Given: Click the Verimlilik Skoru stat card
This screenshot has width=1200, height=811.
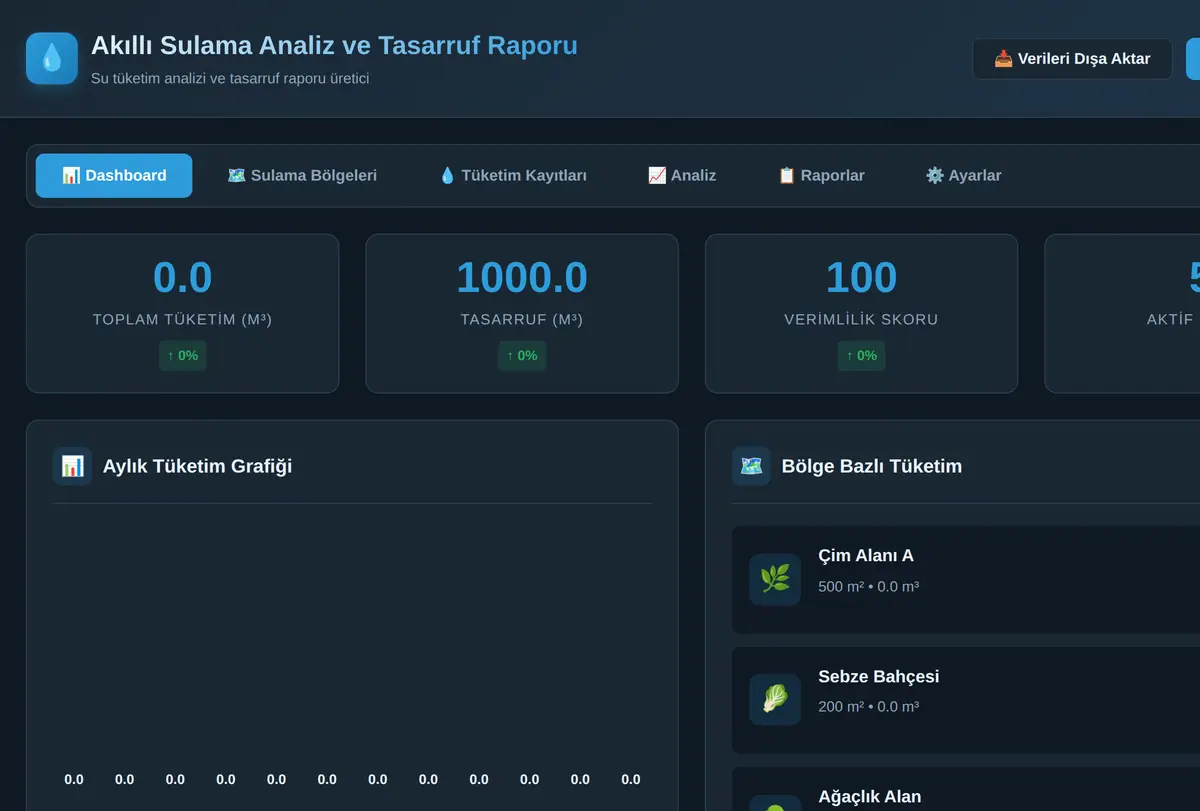Looking at the screenshot, I should pos(861,314).
